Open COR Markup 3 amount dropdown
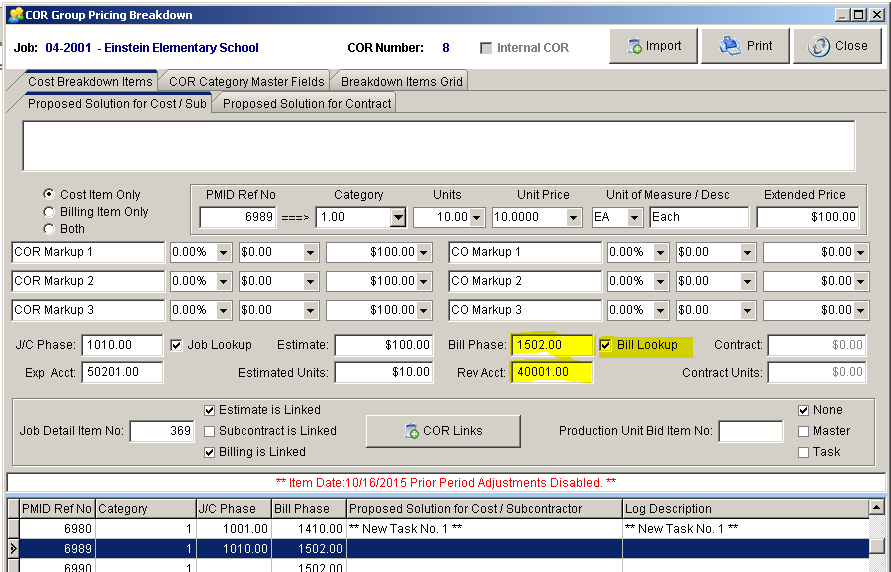 click(310, 310)
